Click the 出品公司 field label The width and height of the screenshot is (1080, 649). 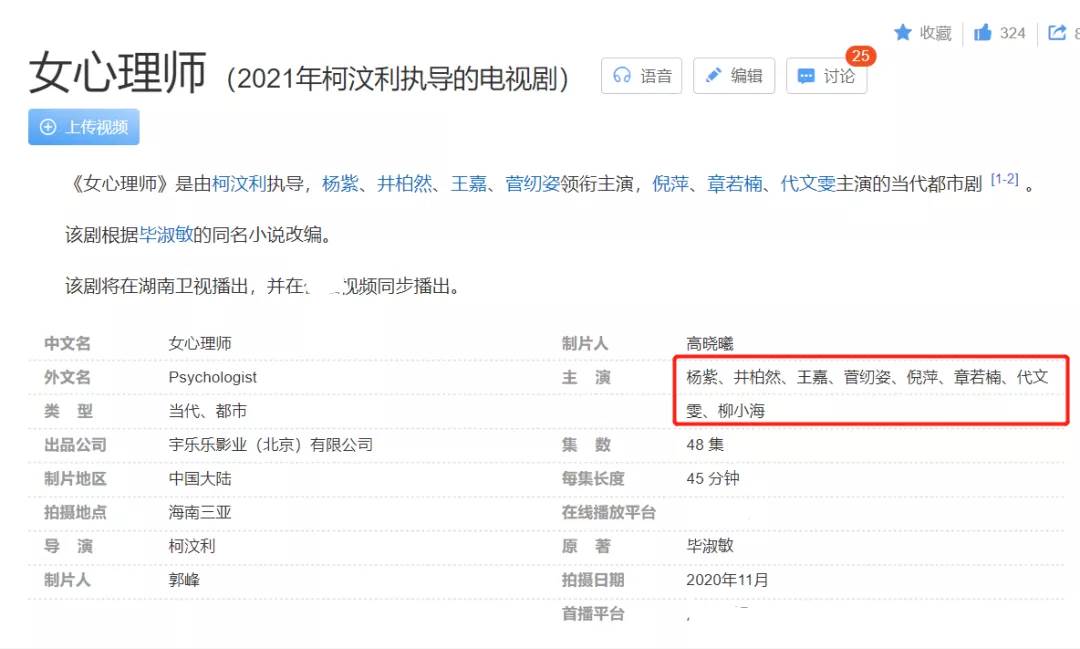[75, 444]
